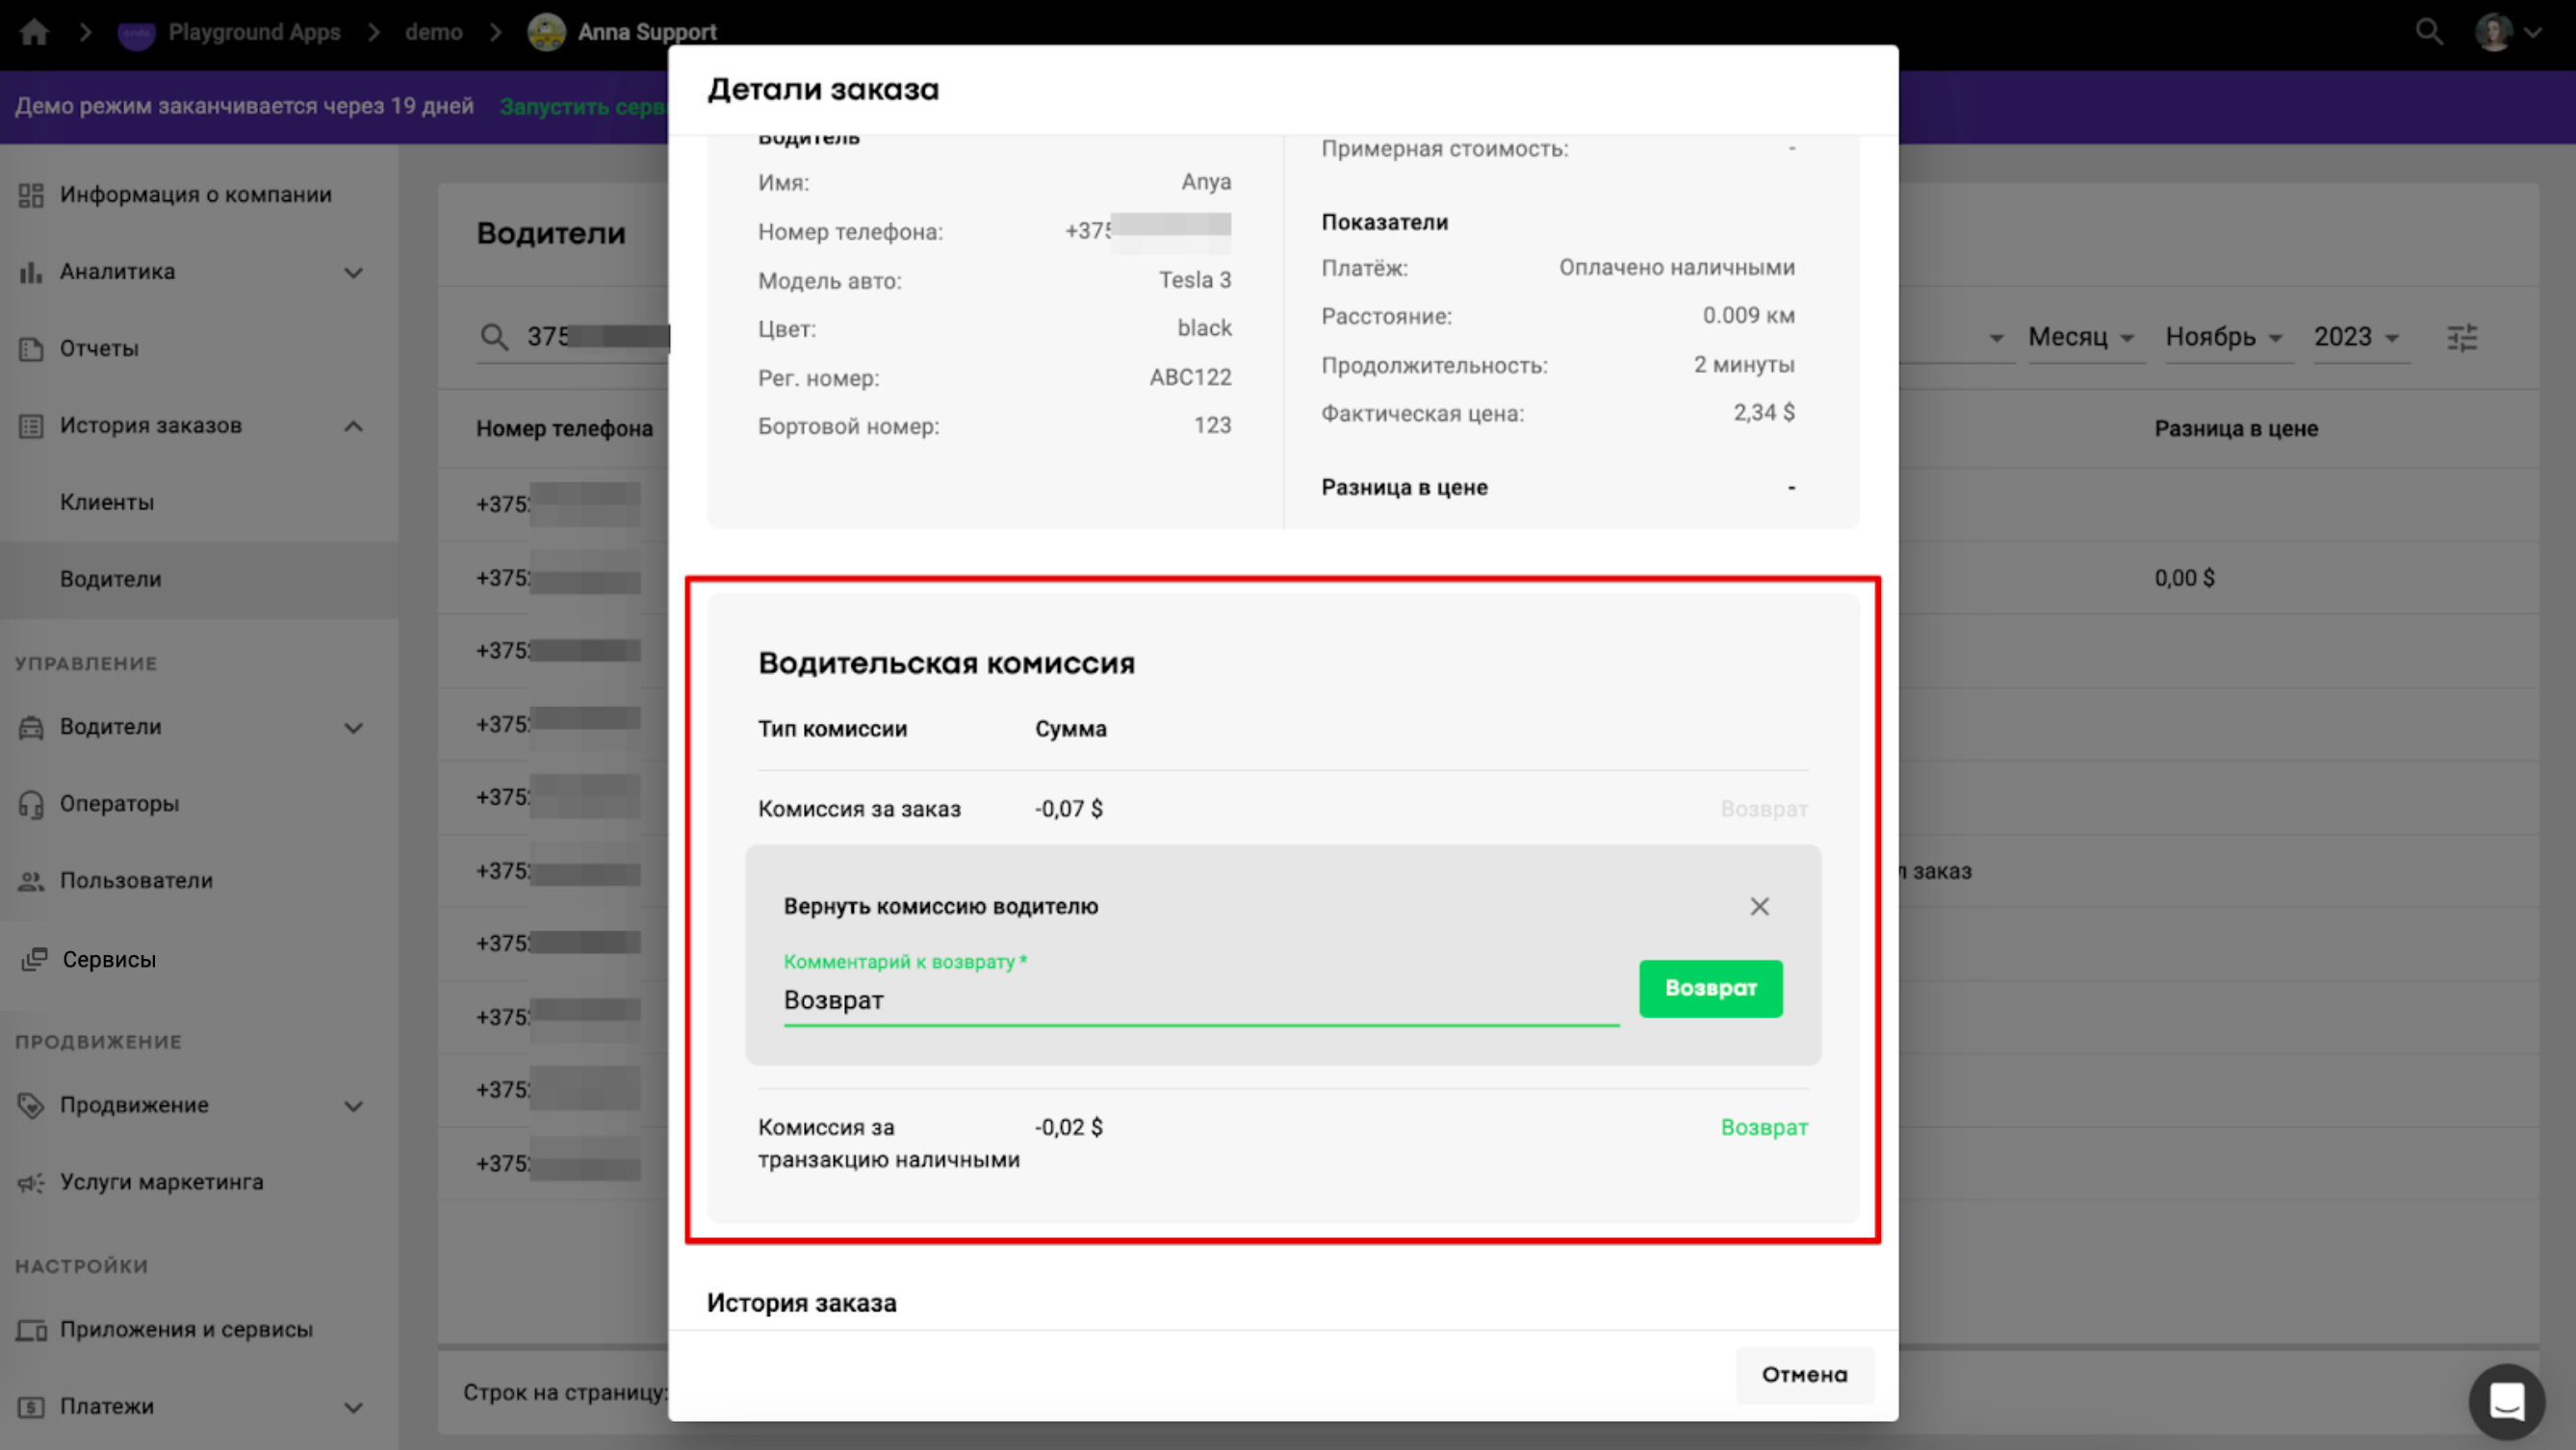Click the Services icon in sidebar

(x=34, y=960)
